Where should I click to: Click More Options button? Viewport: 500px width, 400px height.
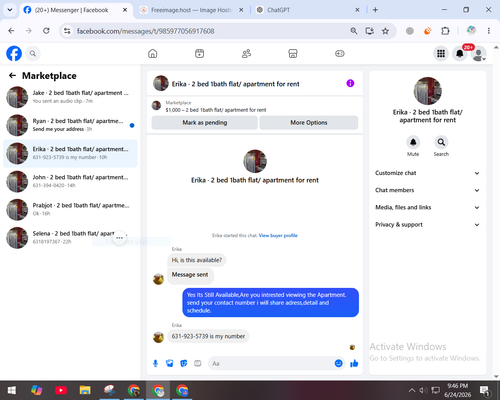pos(309,123)
